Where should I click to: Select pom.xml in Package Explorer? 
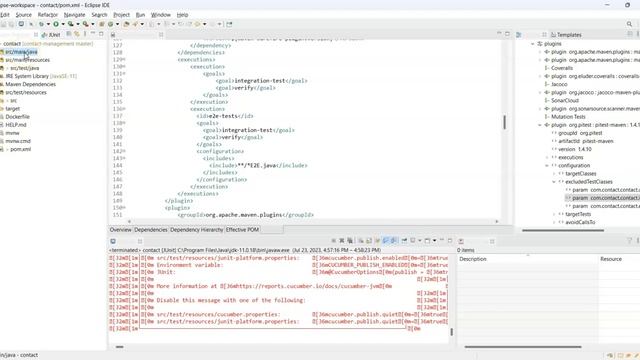click(20, 149)
